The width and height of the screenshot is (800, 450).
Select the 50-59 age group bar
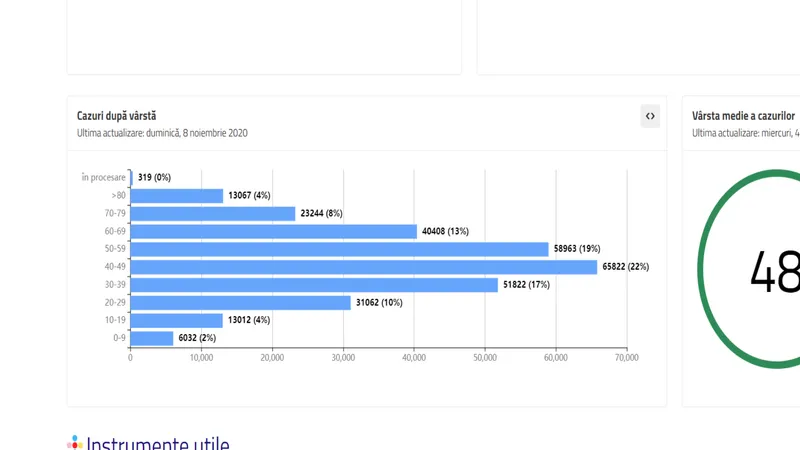coord(339,249)
